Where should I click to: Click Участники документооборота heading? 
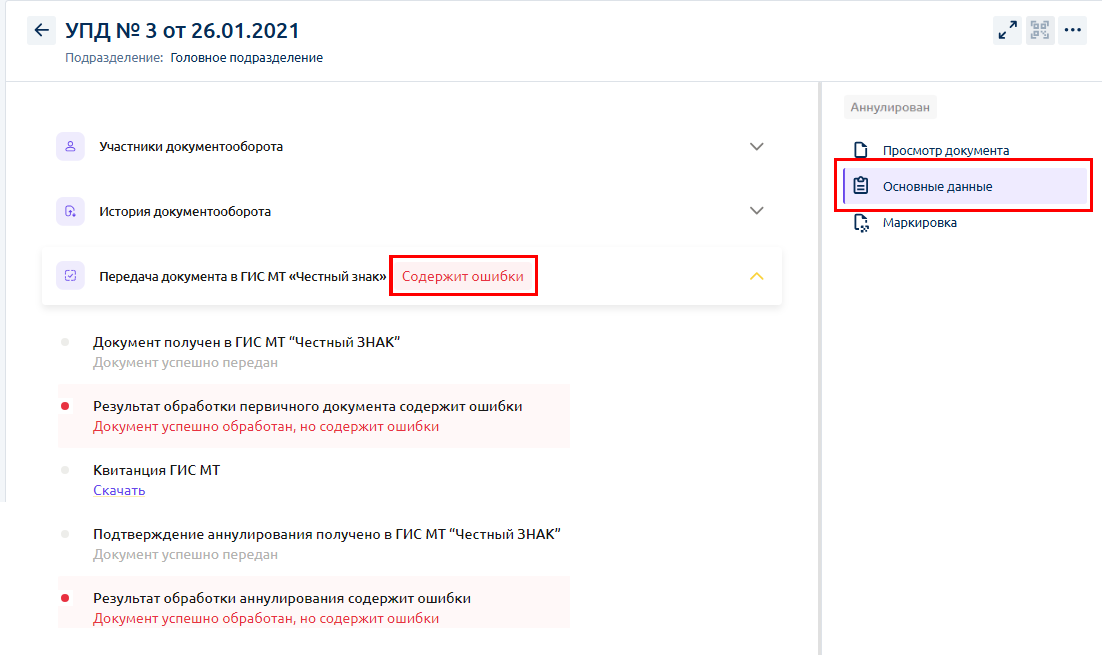190,146
